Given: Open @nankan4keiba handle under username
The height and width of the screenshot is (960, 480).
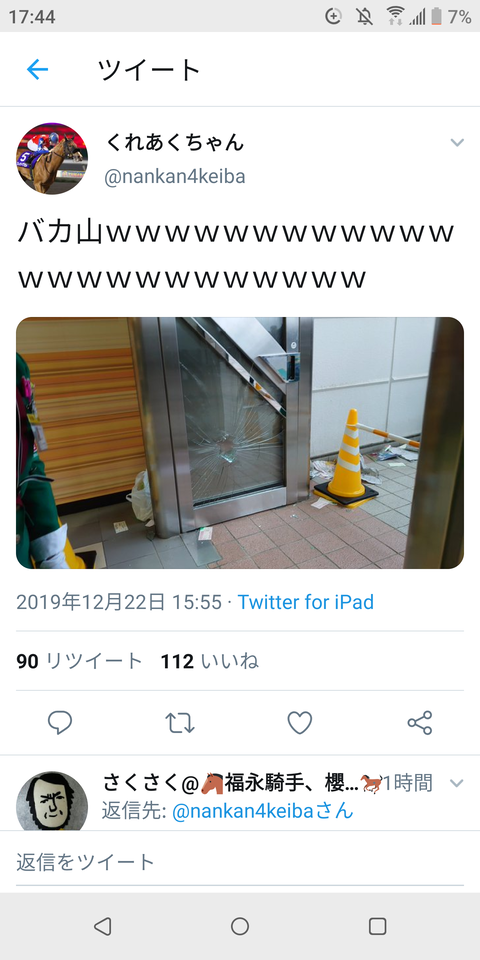Looking at the screenshot, I should 174,177.
